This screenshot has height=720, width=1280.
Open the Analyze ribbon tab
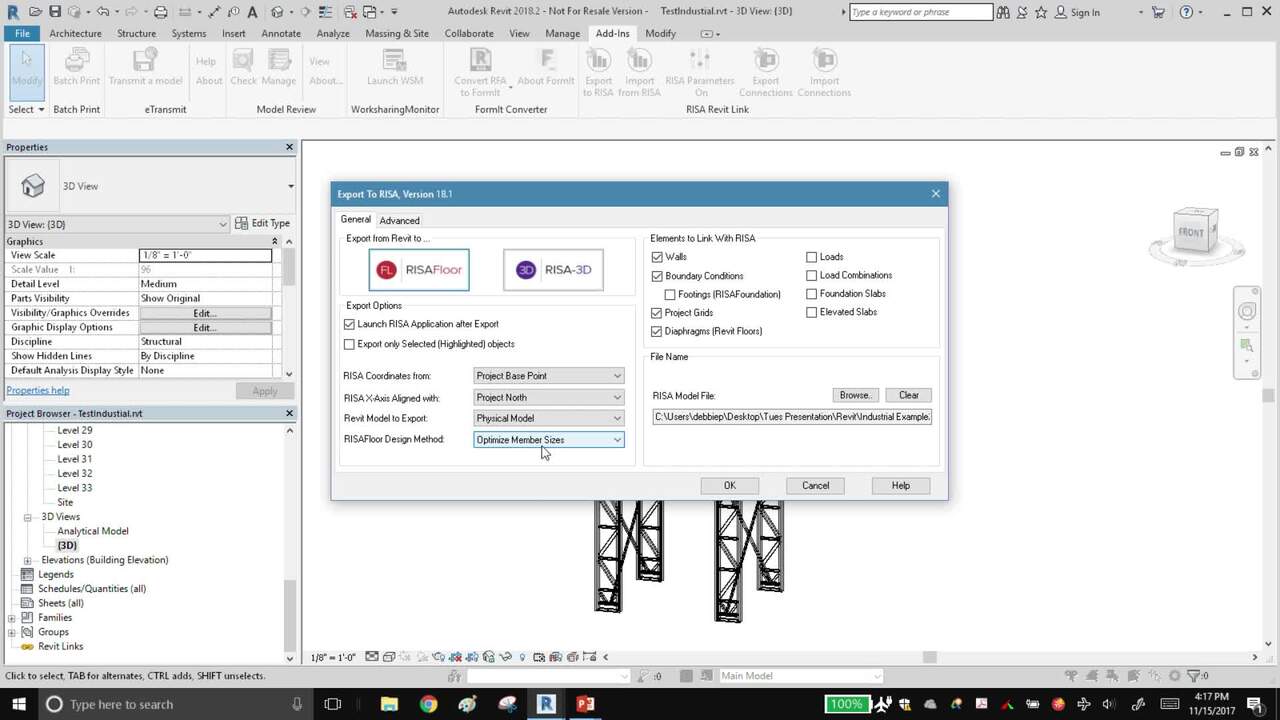pos(333,33)
